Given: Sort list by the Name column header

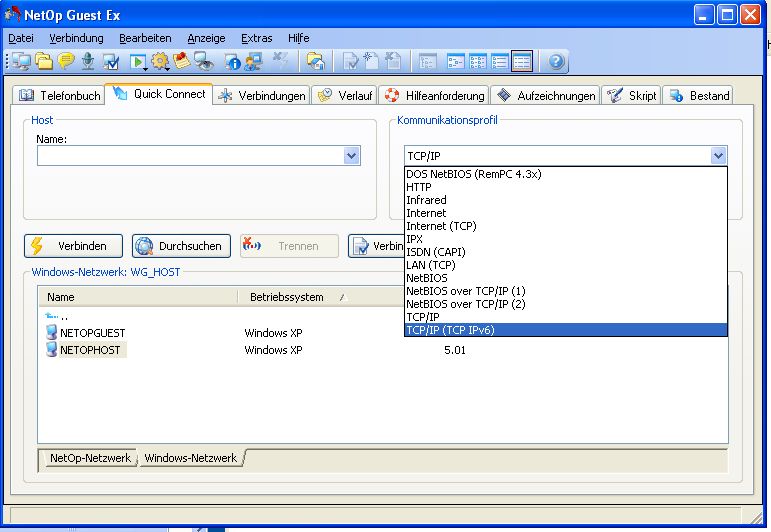Looking at the screenshot, I should tap(138, 297).
